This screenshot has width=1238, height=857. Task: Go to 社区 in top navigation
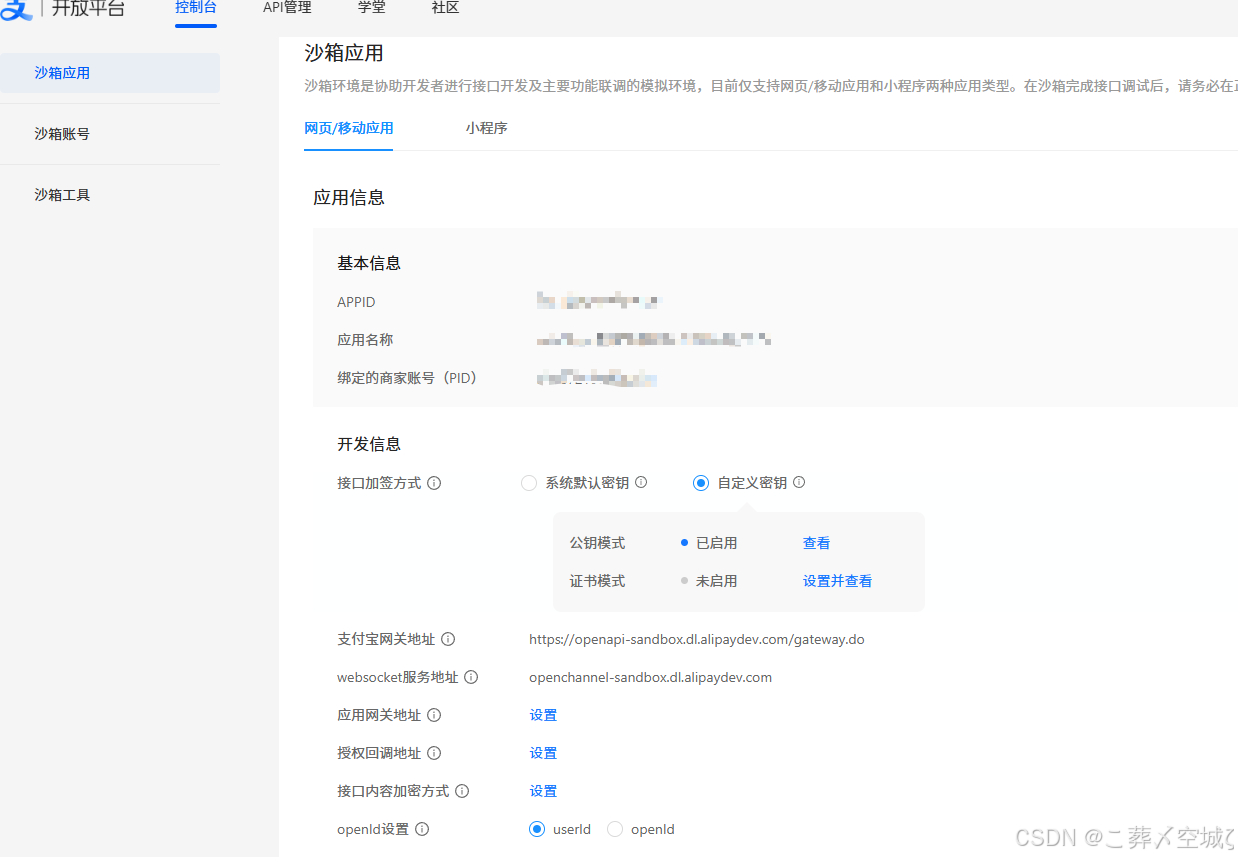pyautogui.click(x=445, y=8)
